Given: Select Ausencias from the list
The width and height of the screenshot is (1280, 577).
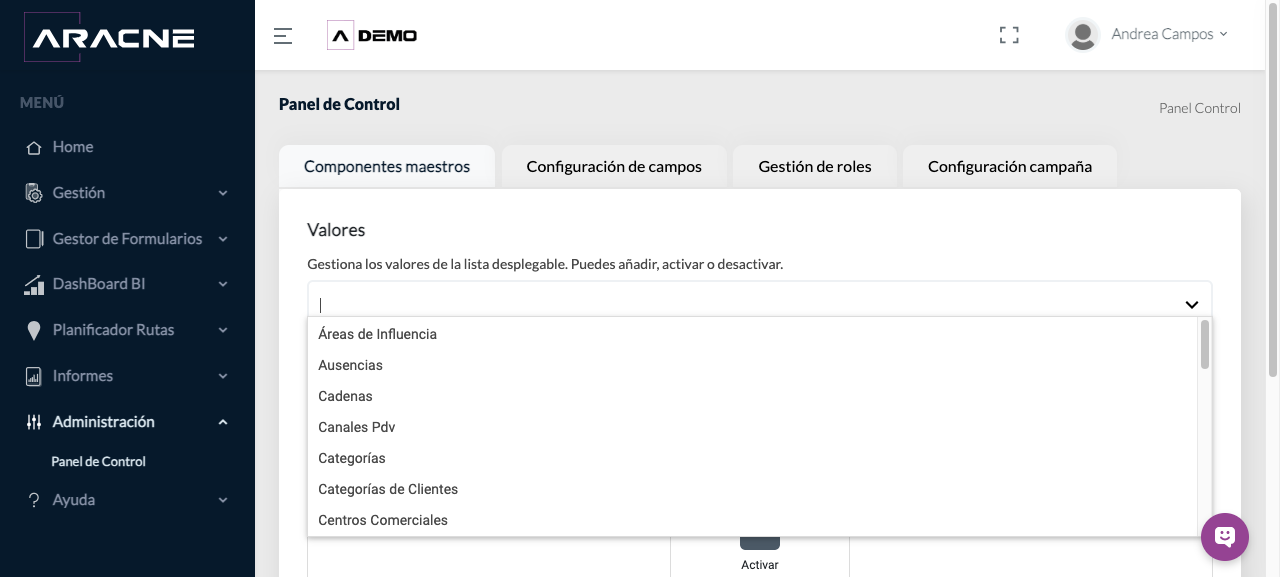Looking at the screenshot, I should (752, 365).
